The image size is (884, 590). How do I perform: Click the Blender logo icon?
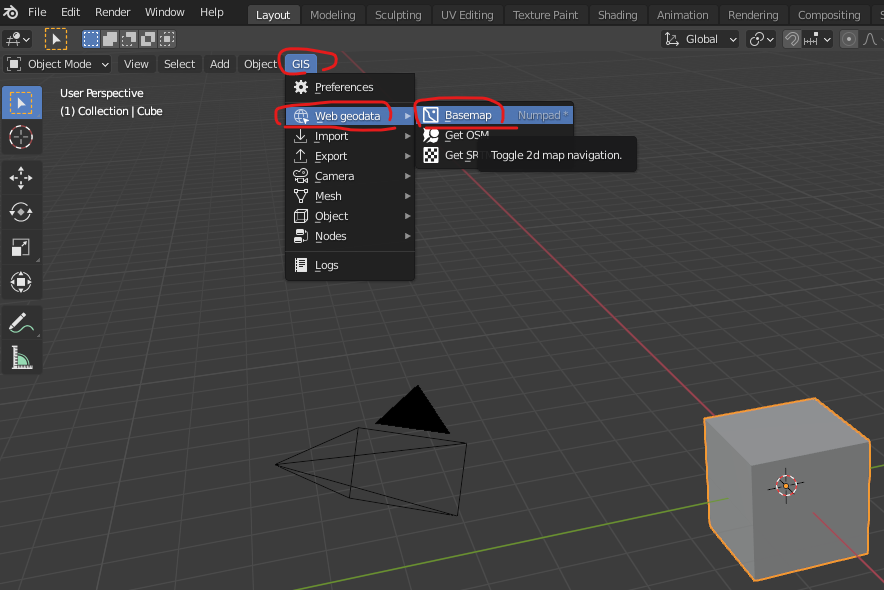(10, 12)
